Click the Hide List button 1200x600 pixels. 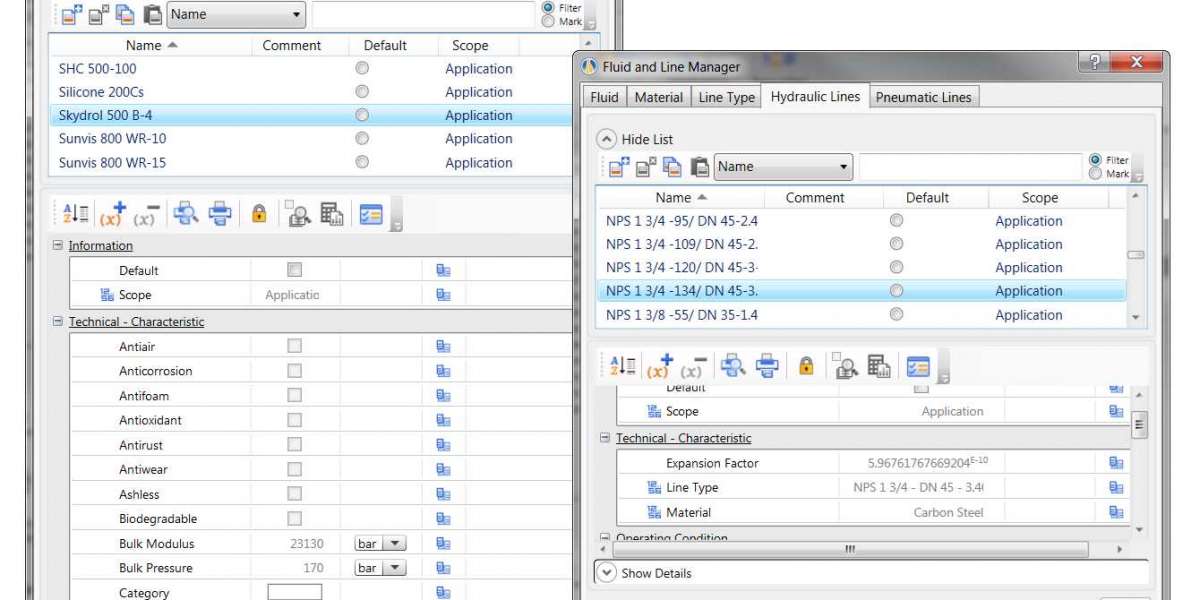pos(636,139)
